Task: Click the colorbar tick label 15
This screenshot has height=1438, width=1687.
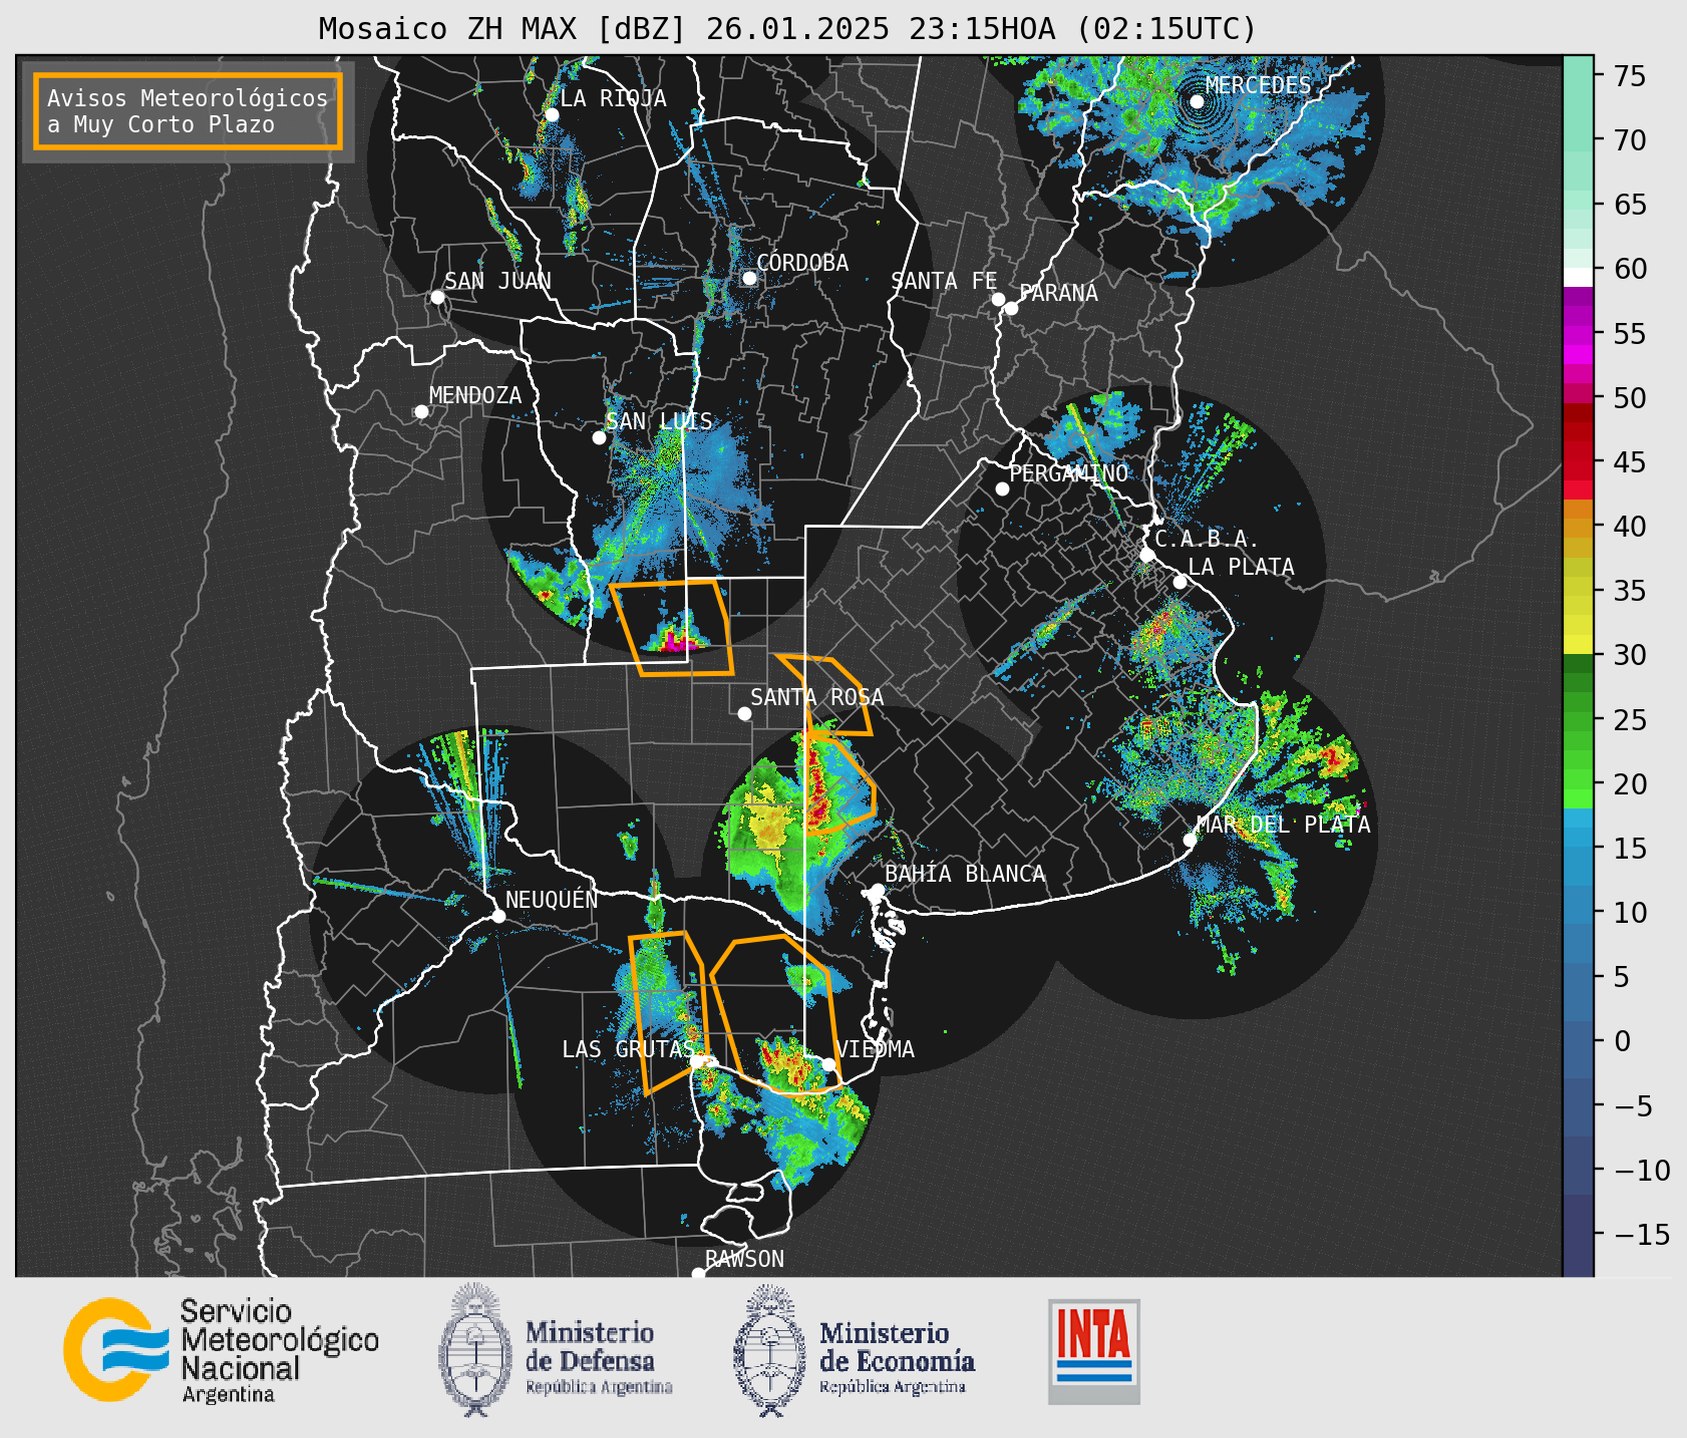Action: point(1629,849)
